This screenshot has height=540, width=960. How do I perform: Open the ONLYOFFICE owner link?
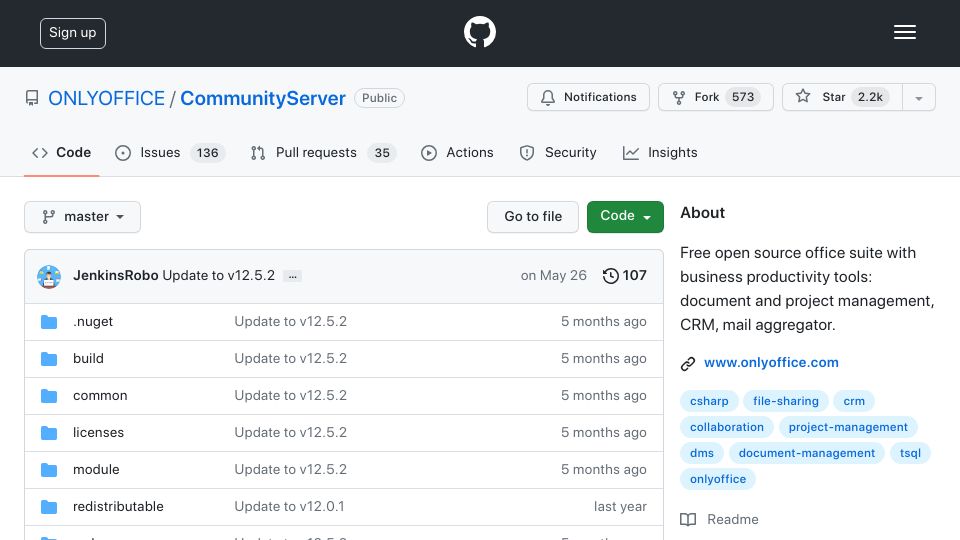click(107, 98)
